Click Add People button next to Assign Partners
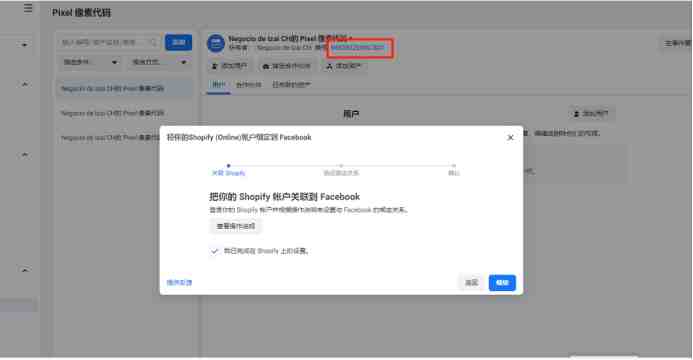The image size is (693, 360). 229,66
